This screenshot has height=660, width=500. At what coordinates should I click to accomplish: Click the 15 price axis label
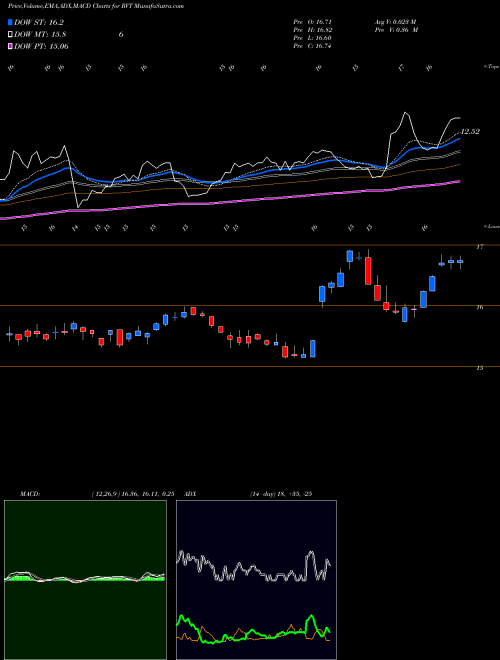point(480,368)
